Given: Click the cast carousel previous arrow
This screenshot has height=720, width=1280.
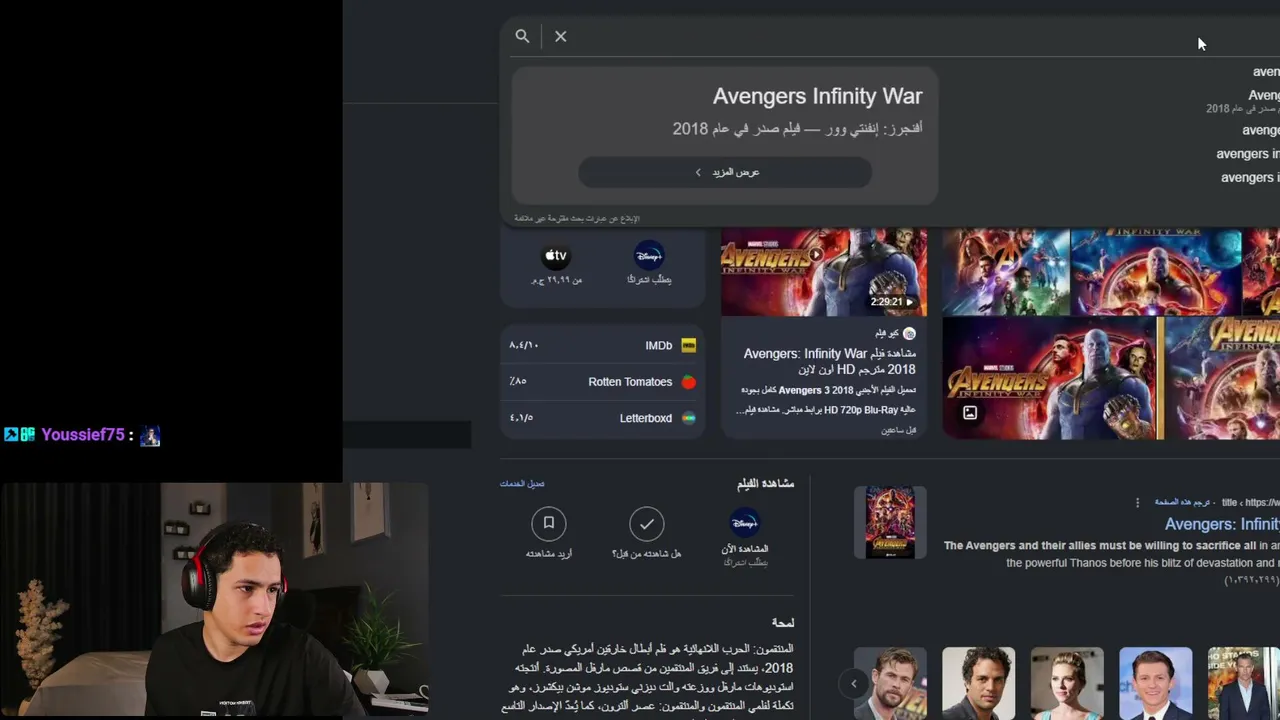Looking at the screenshot, I should click(854, 684).
